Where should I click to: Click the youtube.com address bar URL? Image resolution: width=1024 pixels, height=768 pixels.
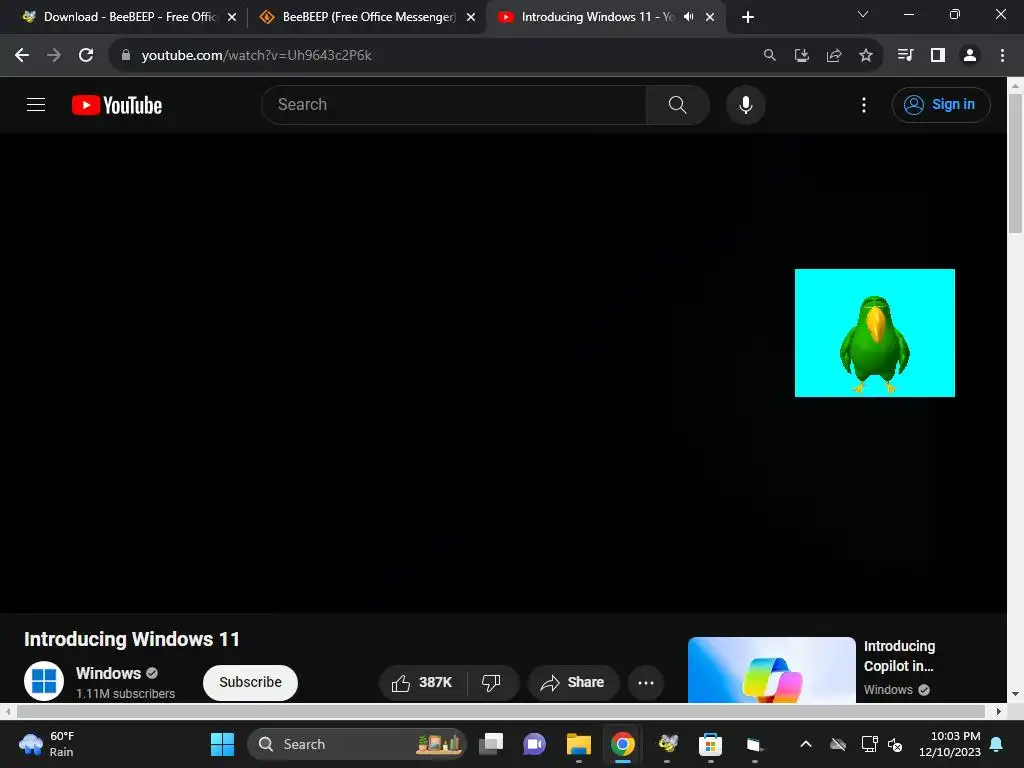click(257, 55)
